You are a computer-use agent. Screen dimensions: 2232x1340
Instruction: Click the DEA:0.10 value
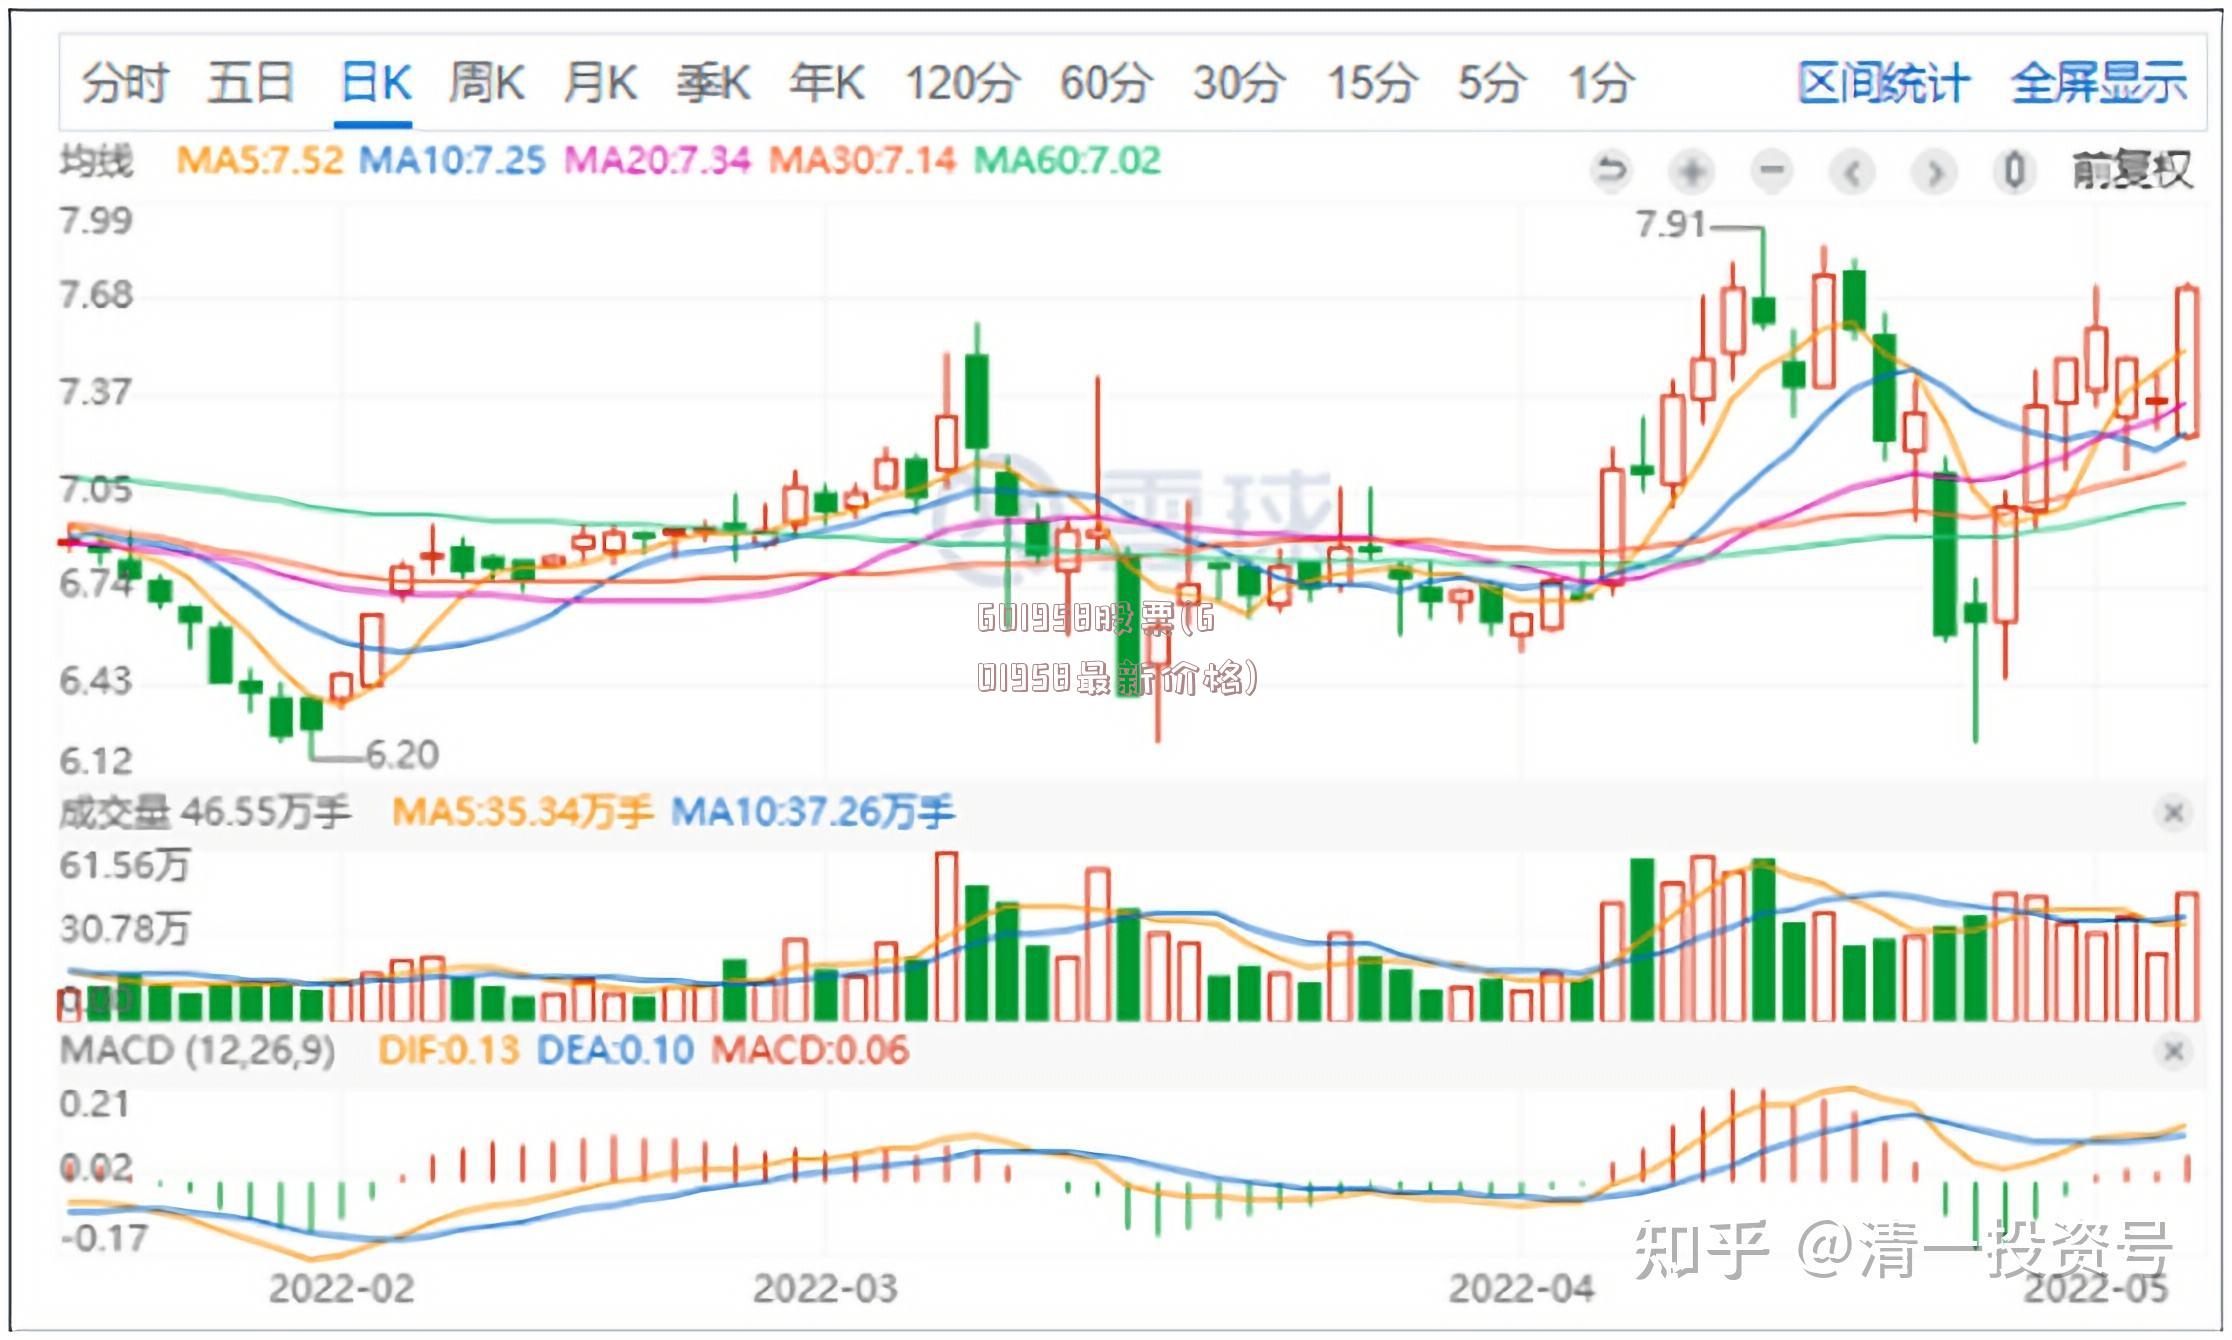tap(615, 1050)
